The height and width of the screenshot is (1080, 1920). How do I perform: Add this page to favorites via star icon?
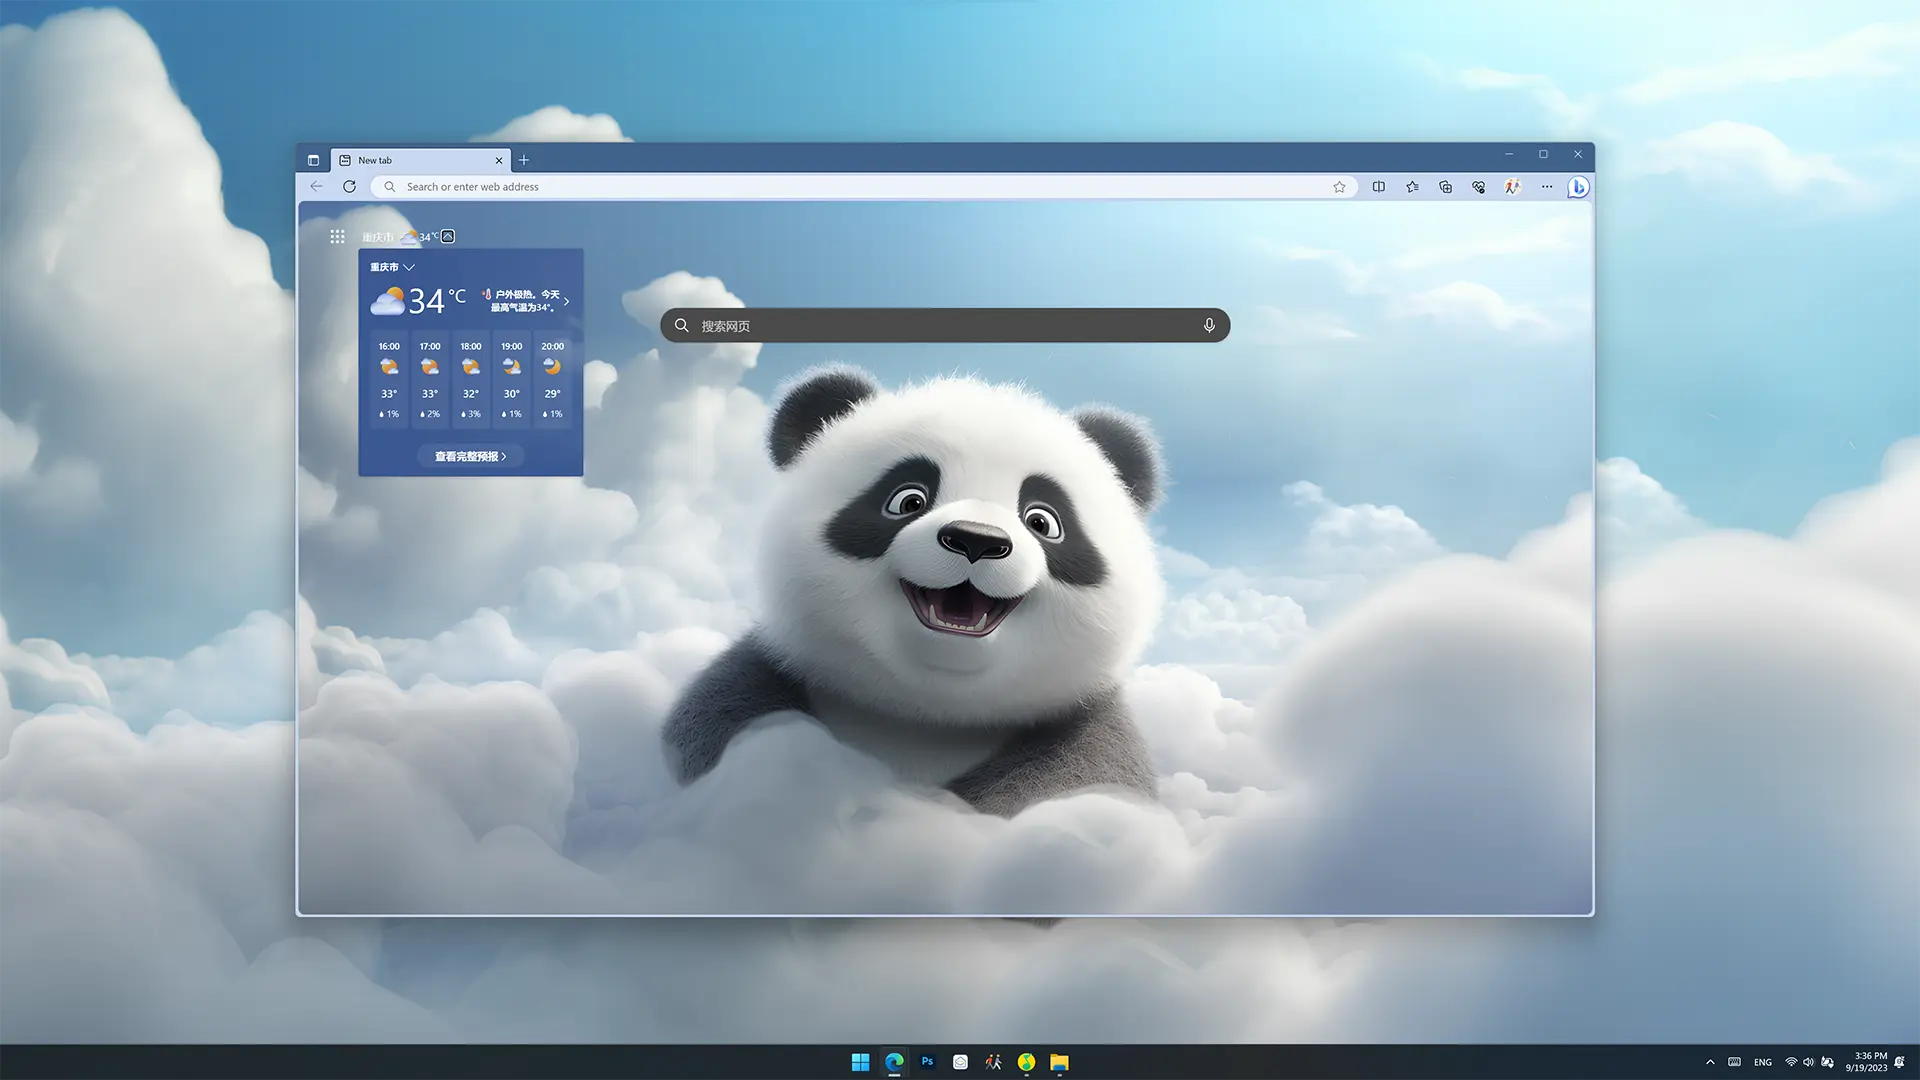(1339, 187)
